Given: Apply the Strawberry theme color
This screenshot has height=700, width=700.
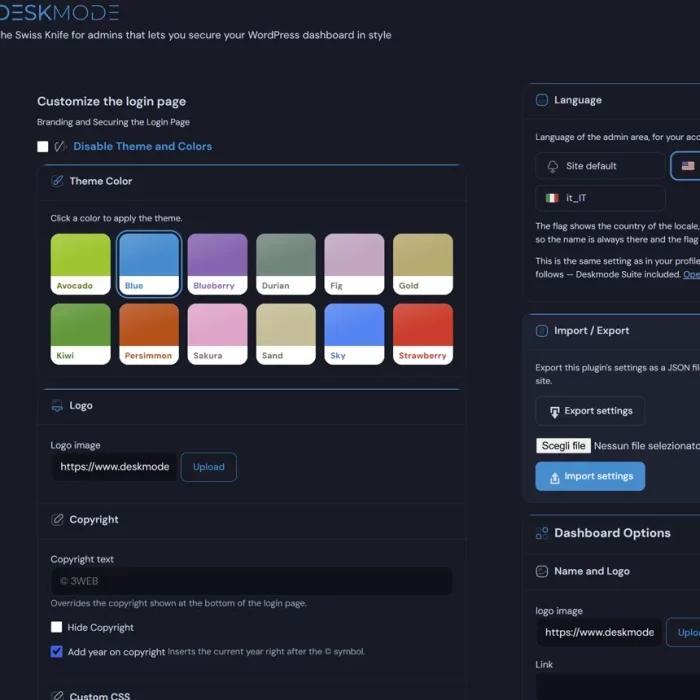Looking at the screenshot, I should (423, 334).
